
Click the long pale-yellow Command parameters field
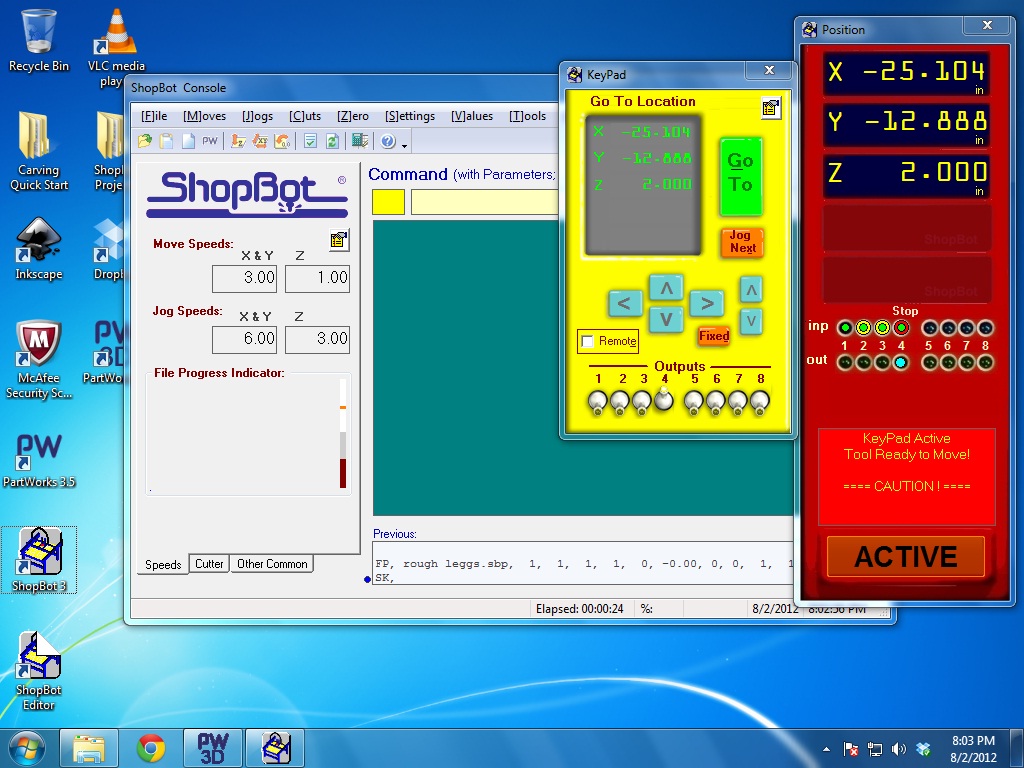click(x=485, y=202)
